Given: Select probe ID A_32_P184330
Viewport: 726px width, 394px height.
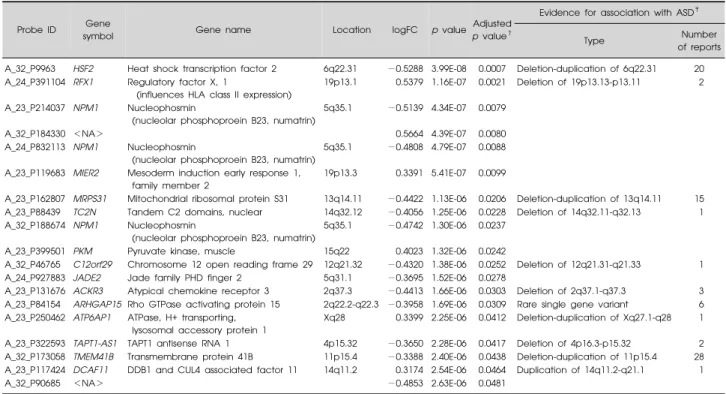Looking at the screenshot, I should click(35, 134).
